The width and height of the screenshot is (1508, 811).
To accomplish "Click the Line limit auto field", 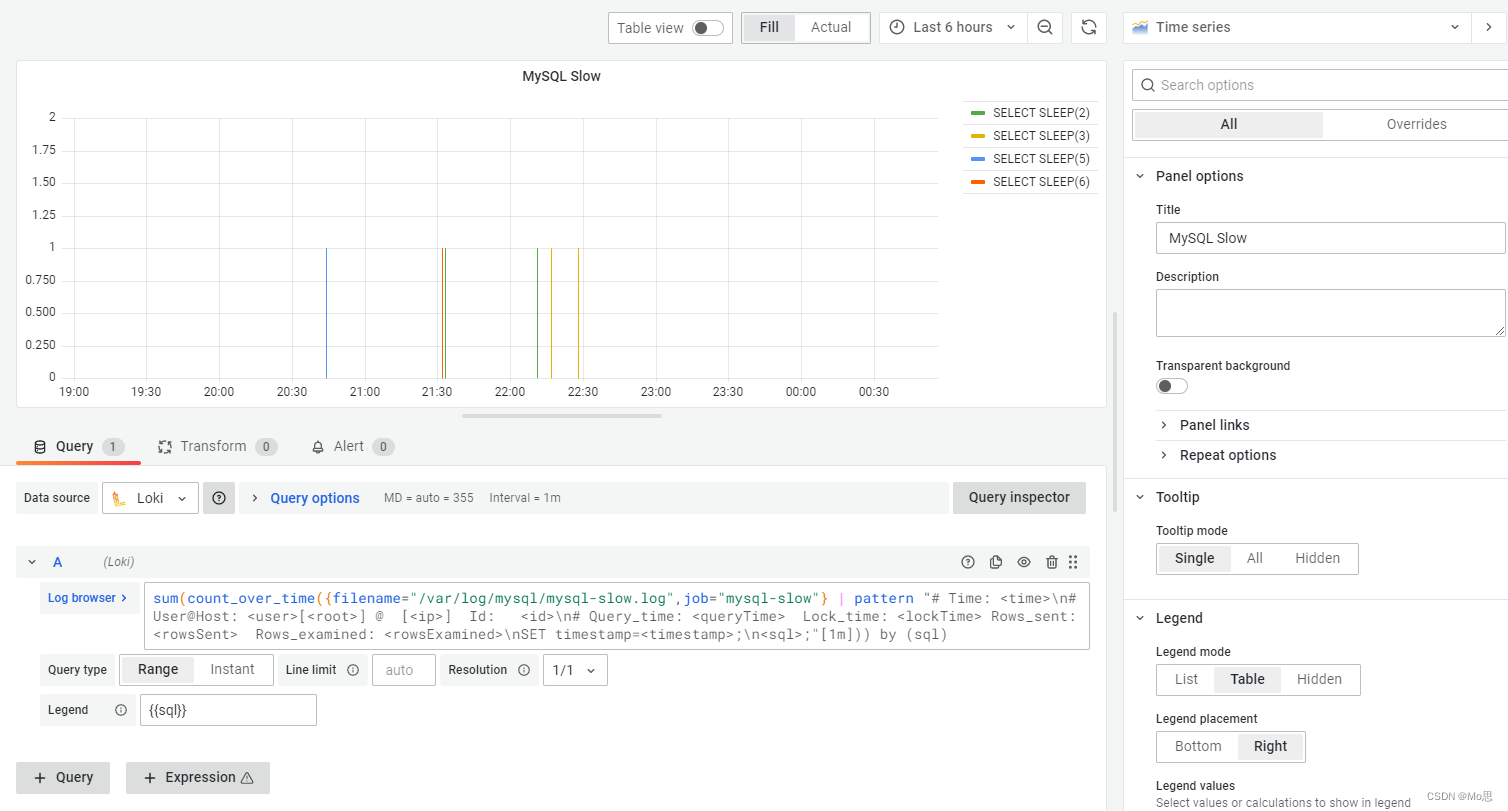I will click(404, 670).
